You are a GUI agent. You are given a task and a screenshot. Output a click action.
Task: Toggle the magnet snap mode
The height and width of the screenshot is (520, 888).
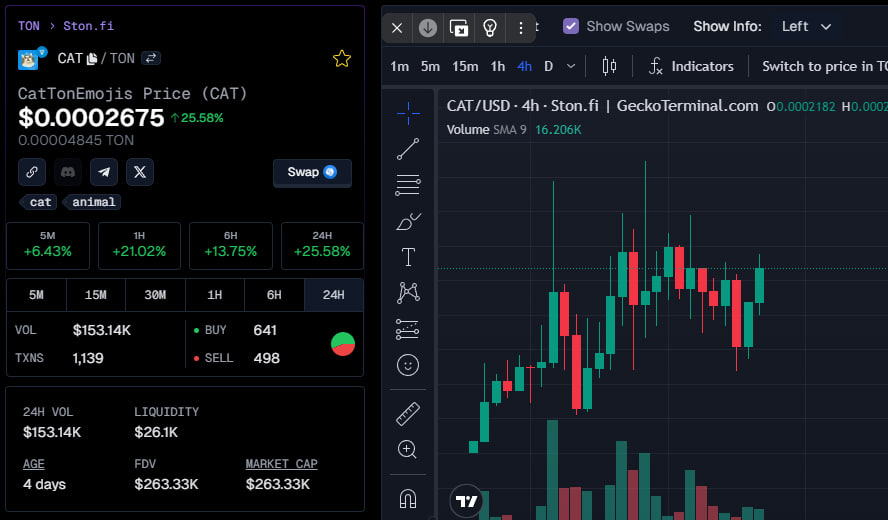click(x=408, y=498)
